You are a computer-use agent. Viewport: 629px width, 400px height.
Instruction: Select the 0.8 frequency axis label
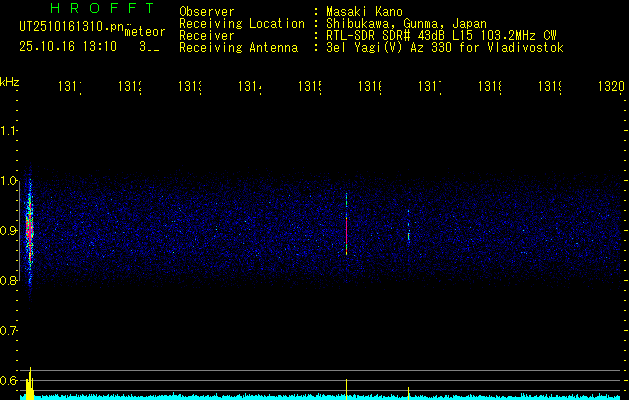[x=9, y=281]
